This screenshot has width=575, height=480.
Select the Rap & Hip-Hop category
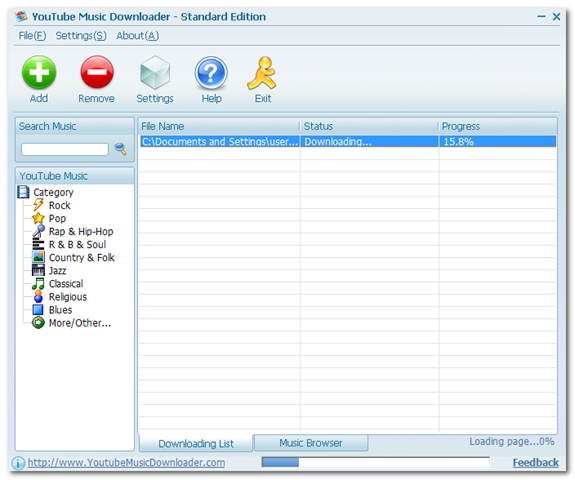point(81,232)
